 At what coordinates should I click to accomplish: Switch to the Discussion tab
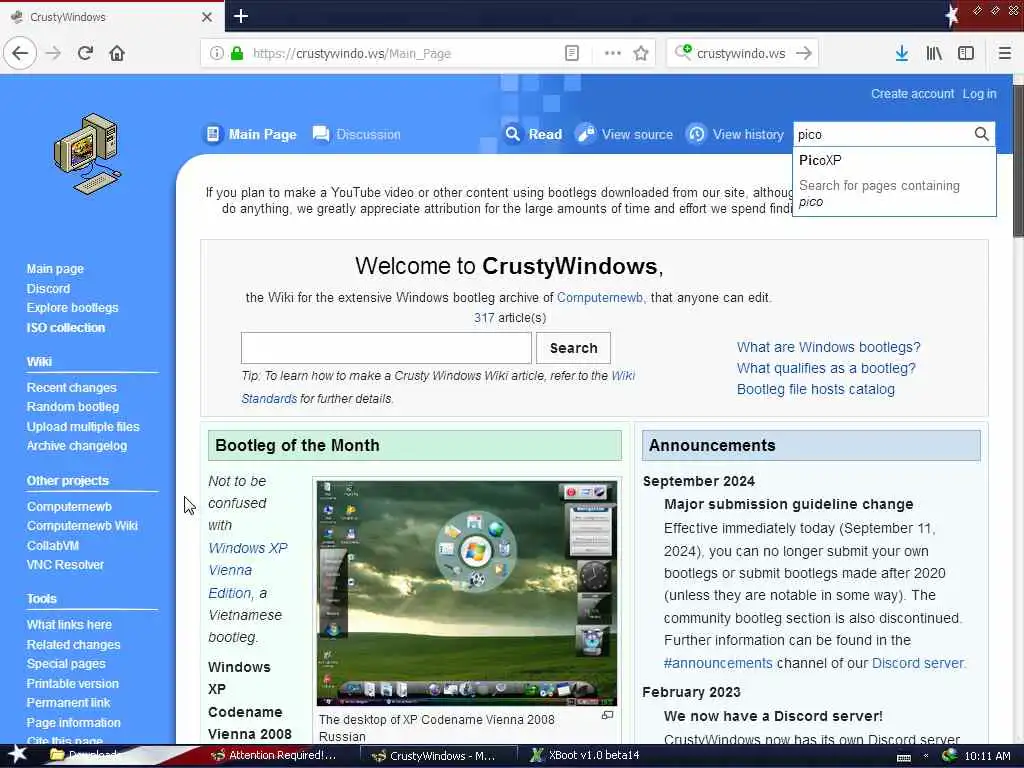click(357, 135)
